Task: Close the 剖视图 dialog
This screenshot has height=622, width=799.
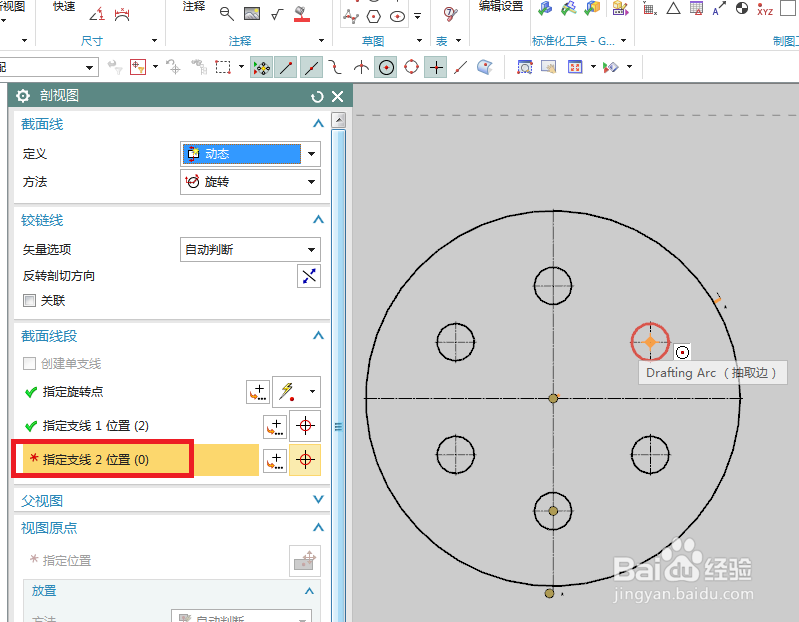Action: click(x=337, y=96)
